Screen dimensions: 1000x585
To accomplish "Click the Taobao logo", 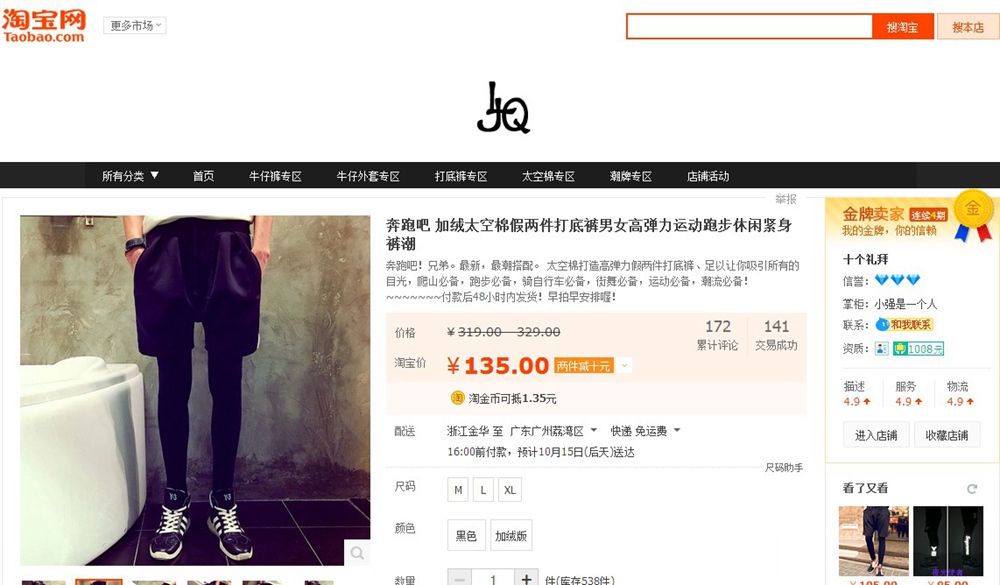I will [43, 26].
